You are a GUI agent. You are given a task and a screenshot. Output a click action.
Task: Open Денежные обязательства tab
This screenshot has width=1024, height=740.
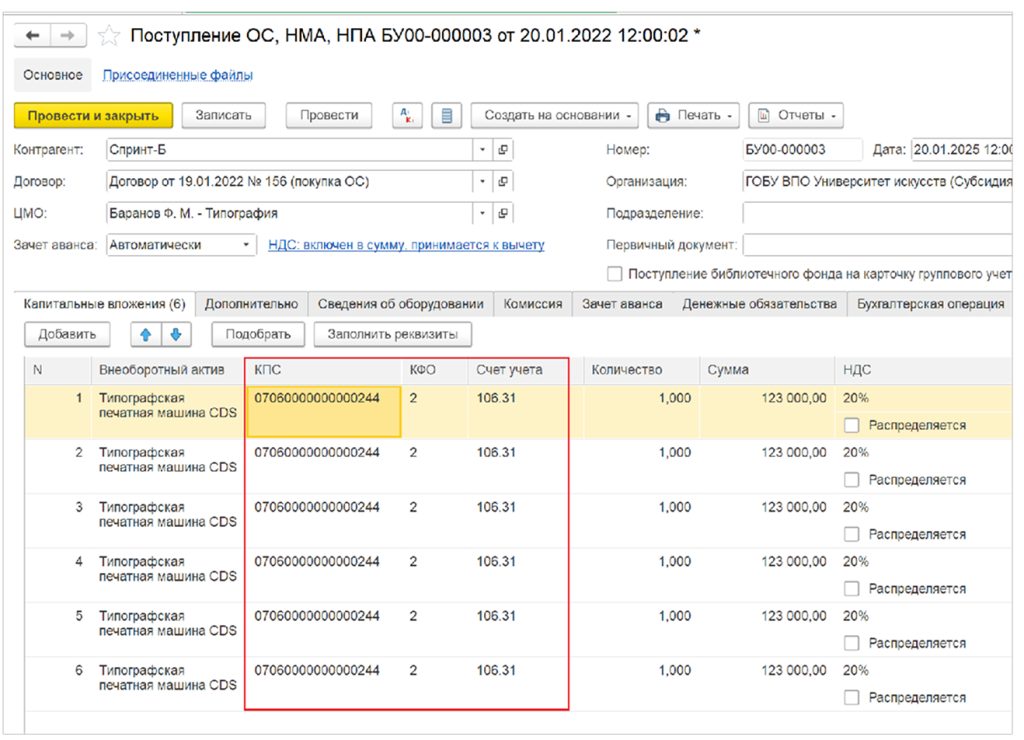click(x=760, y=304)
